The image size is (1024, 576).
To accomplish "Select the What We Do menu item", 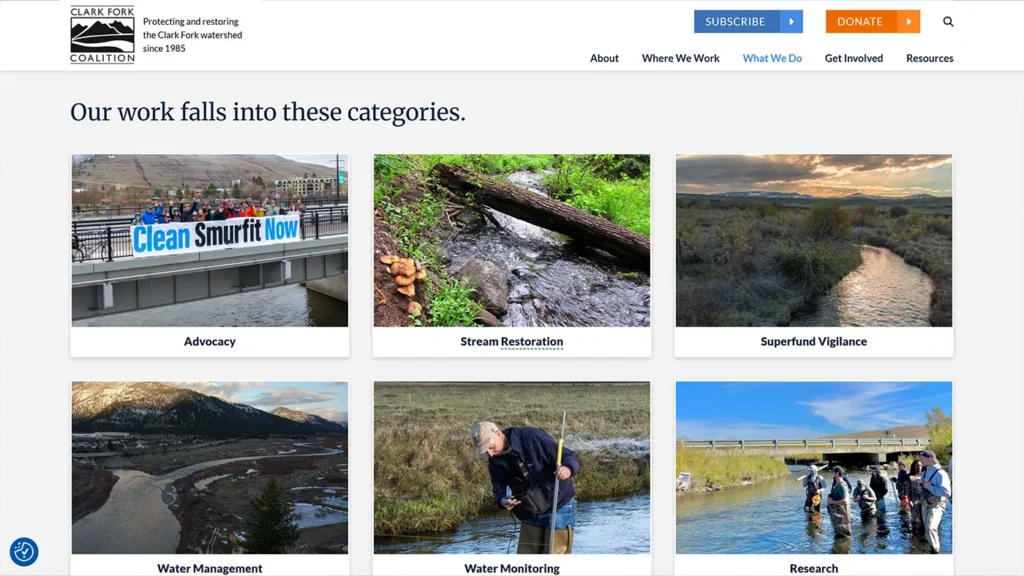I will [x=772, y=58].
